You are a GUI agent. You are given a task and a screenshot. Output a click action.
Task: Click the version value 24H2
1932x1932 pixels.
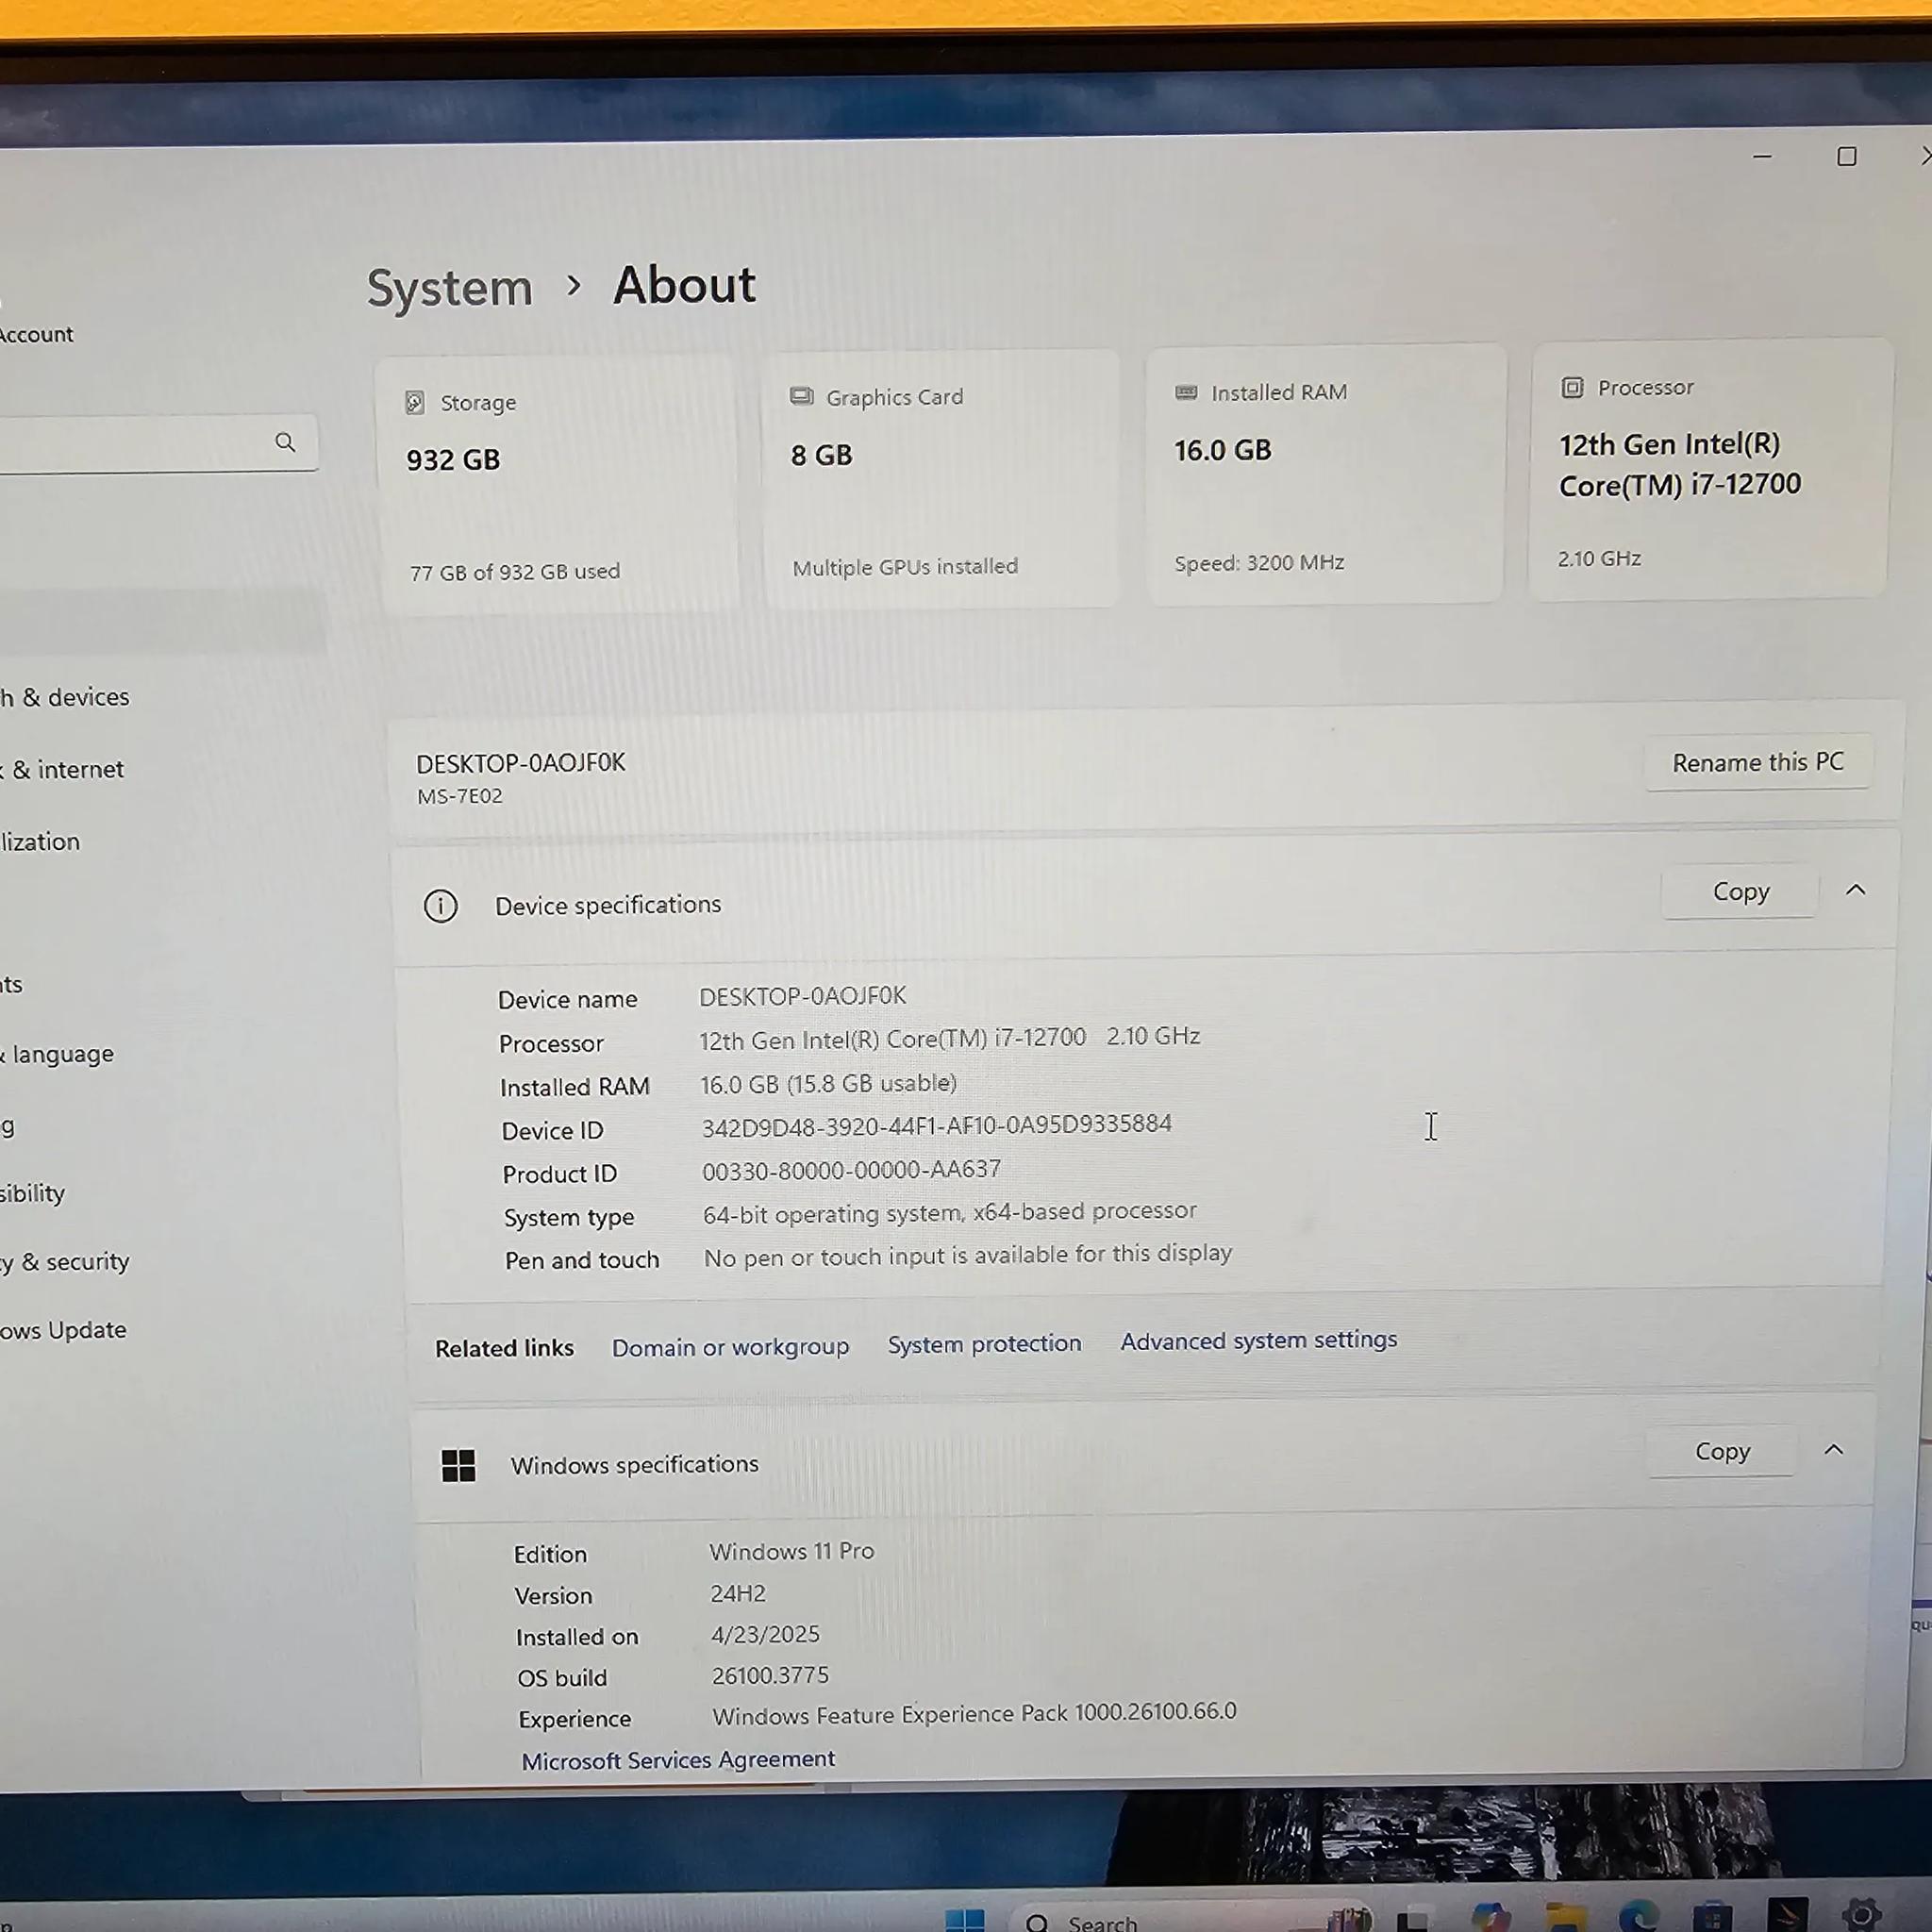pos(738,1593)
